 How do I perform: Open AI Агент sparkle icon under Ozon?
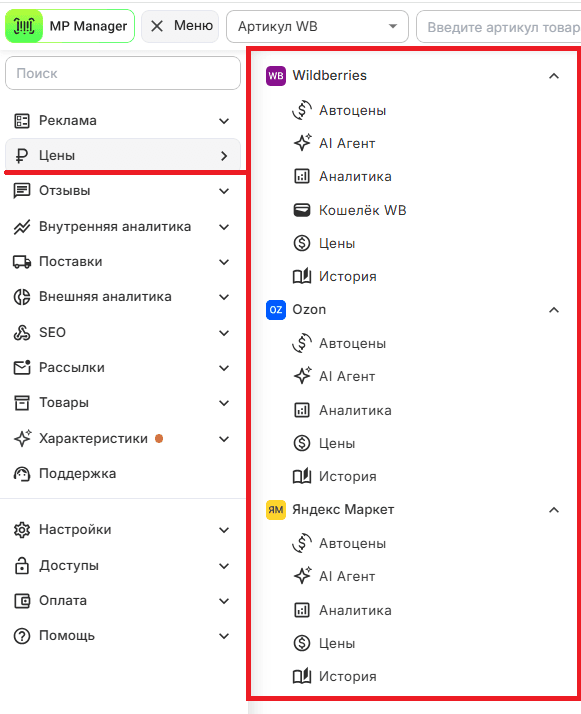(302, 376)
